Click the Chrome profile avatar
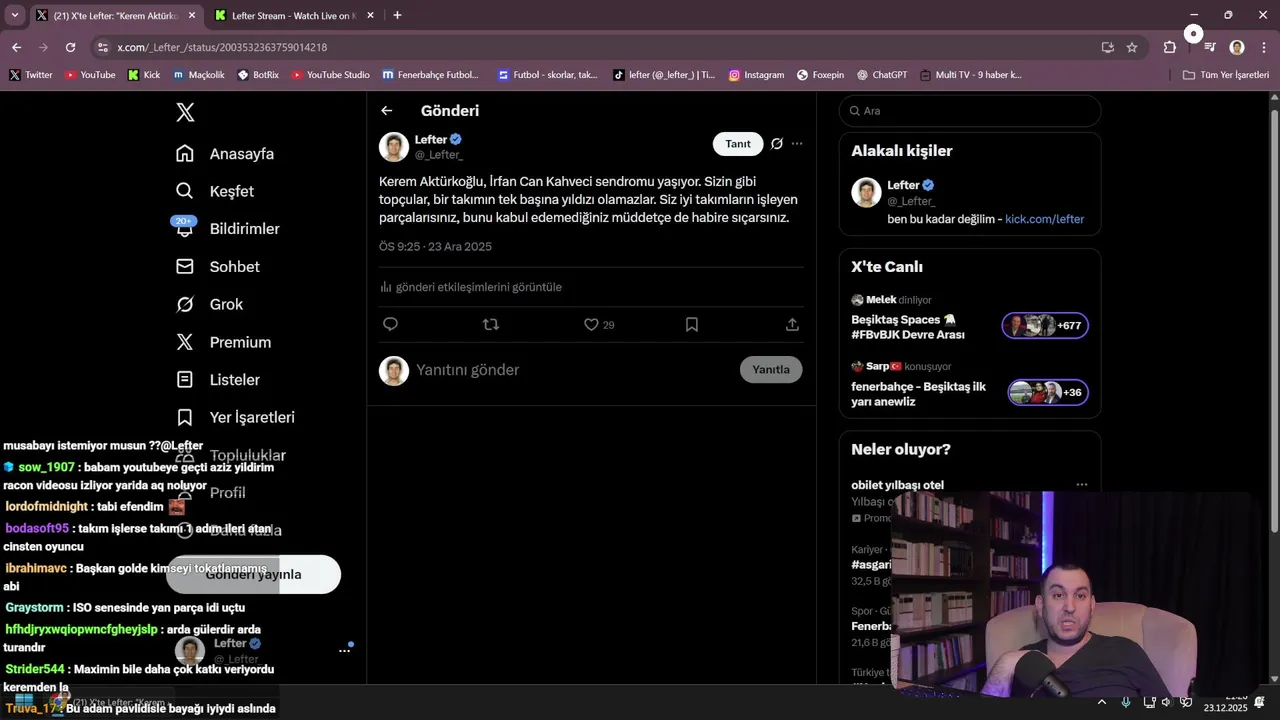 1237,47
